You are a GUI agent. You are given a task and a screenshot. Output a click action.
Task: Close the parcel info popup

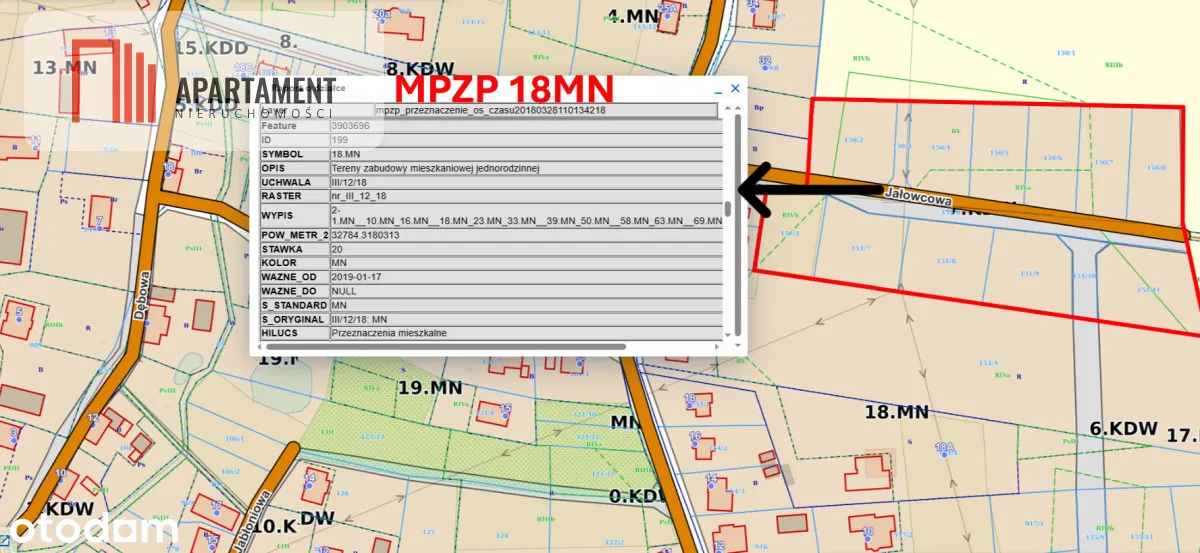tap(735, 88)
